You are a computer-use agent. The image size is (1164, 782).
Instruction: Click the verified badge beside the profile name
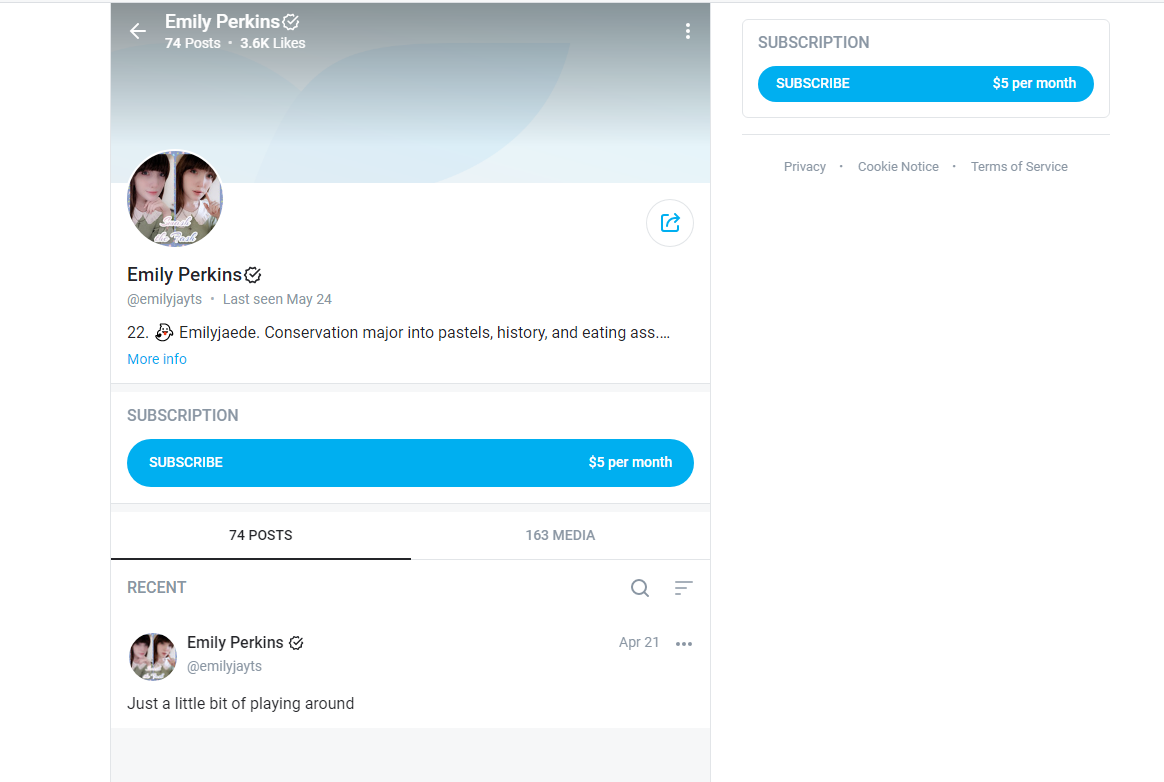253,276
